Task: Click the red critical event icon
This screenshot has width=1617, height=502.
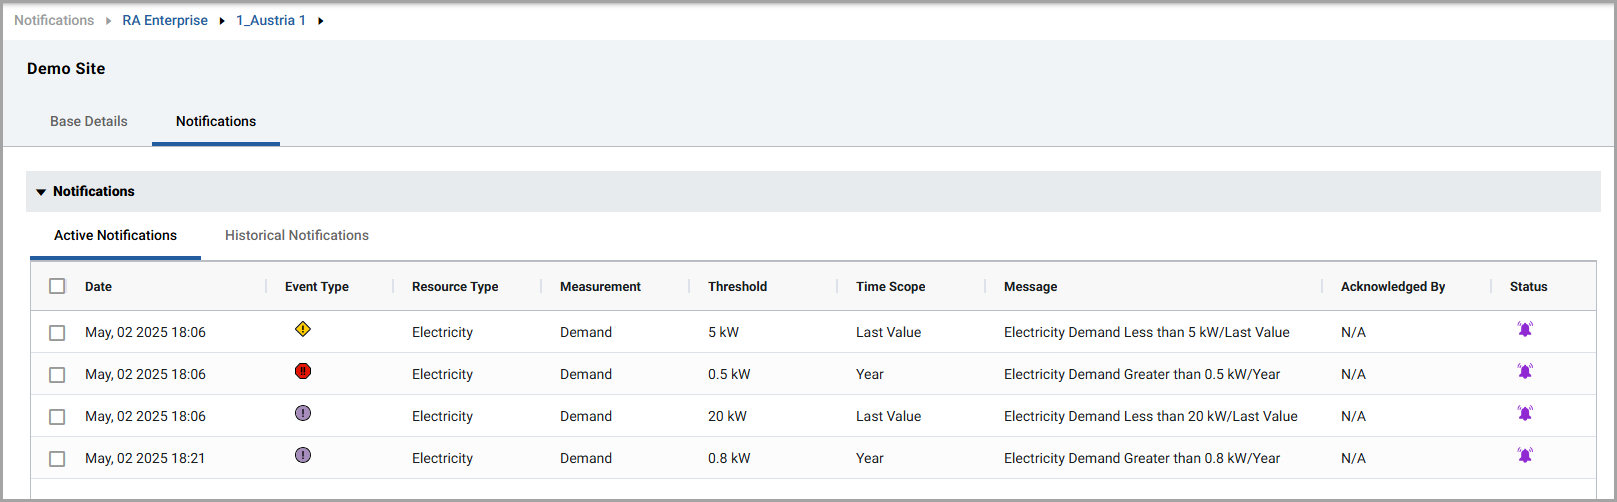Action: pyautogui.click(x=303, y=371)
